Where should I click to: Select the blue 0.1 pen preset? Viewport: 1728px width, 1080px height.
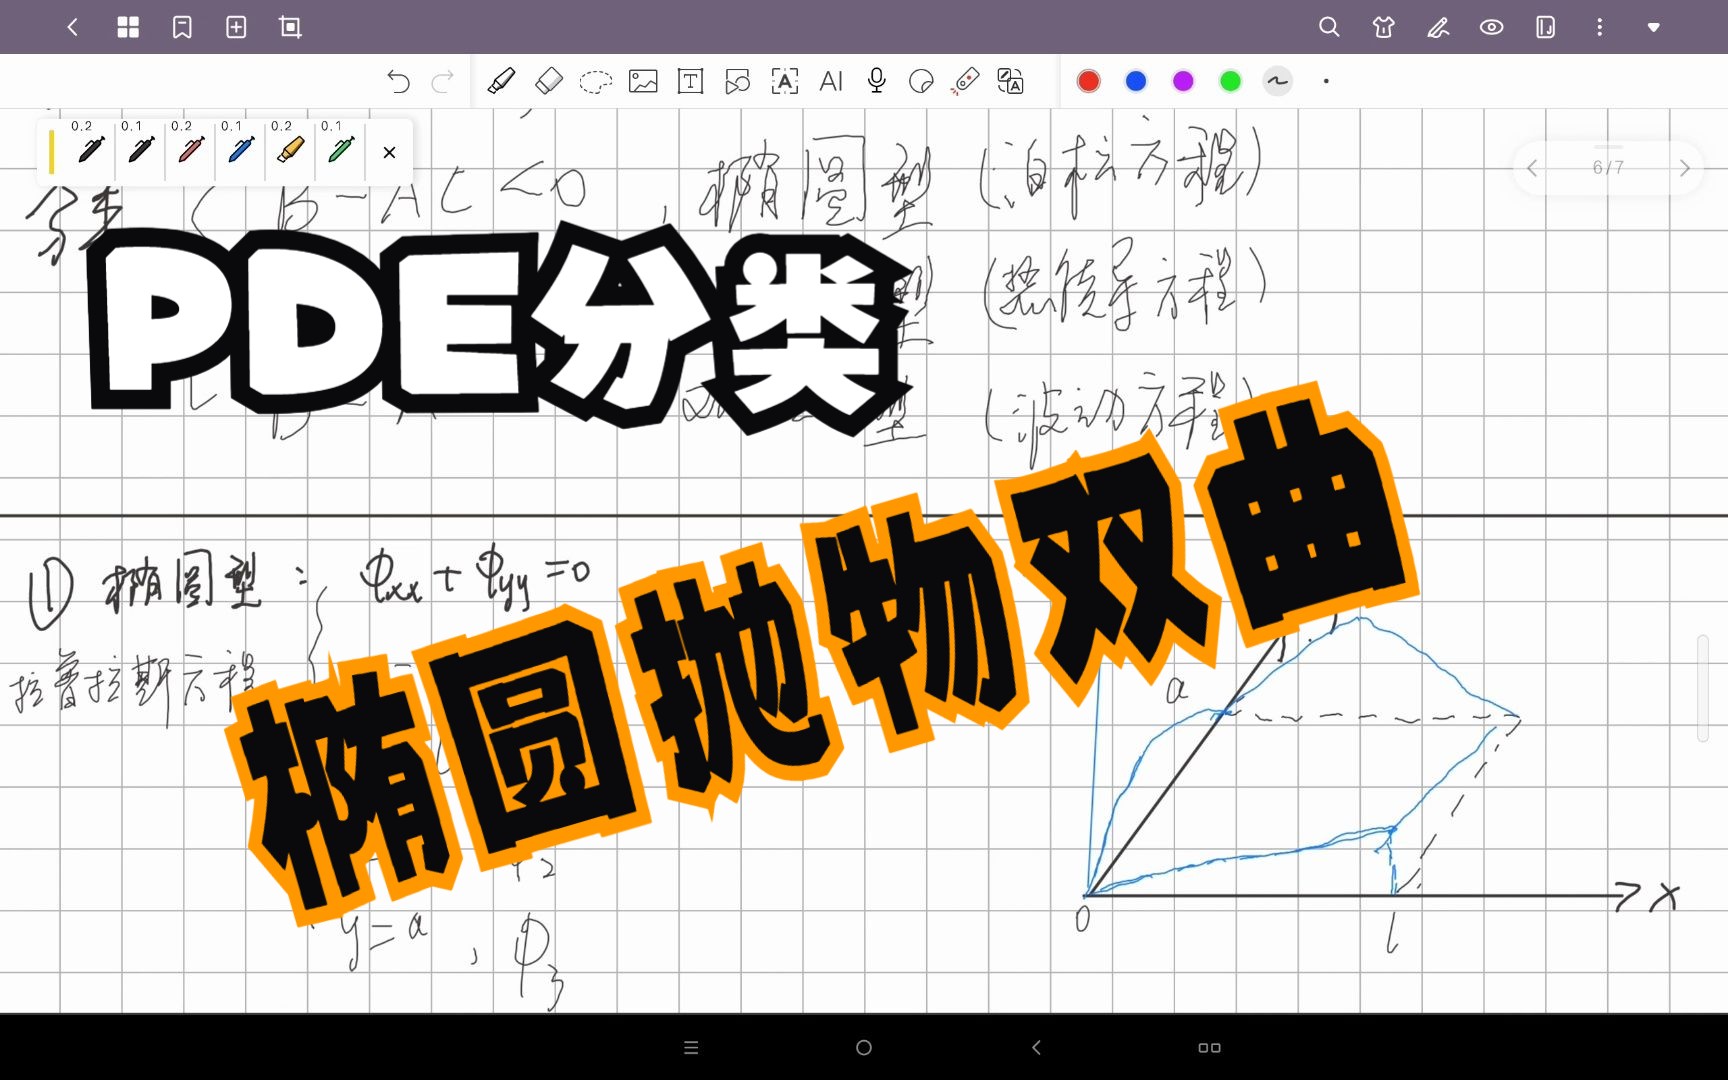240,150
